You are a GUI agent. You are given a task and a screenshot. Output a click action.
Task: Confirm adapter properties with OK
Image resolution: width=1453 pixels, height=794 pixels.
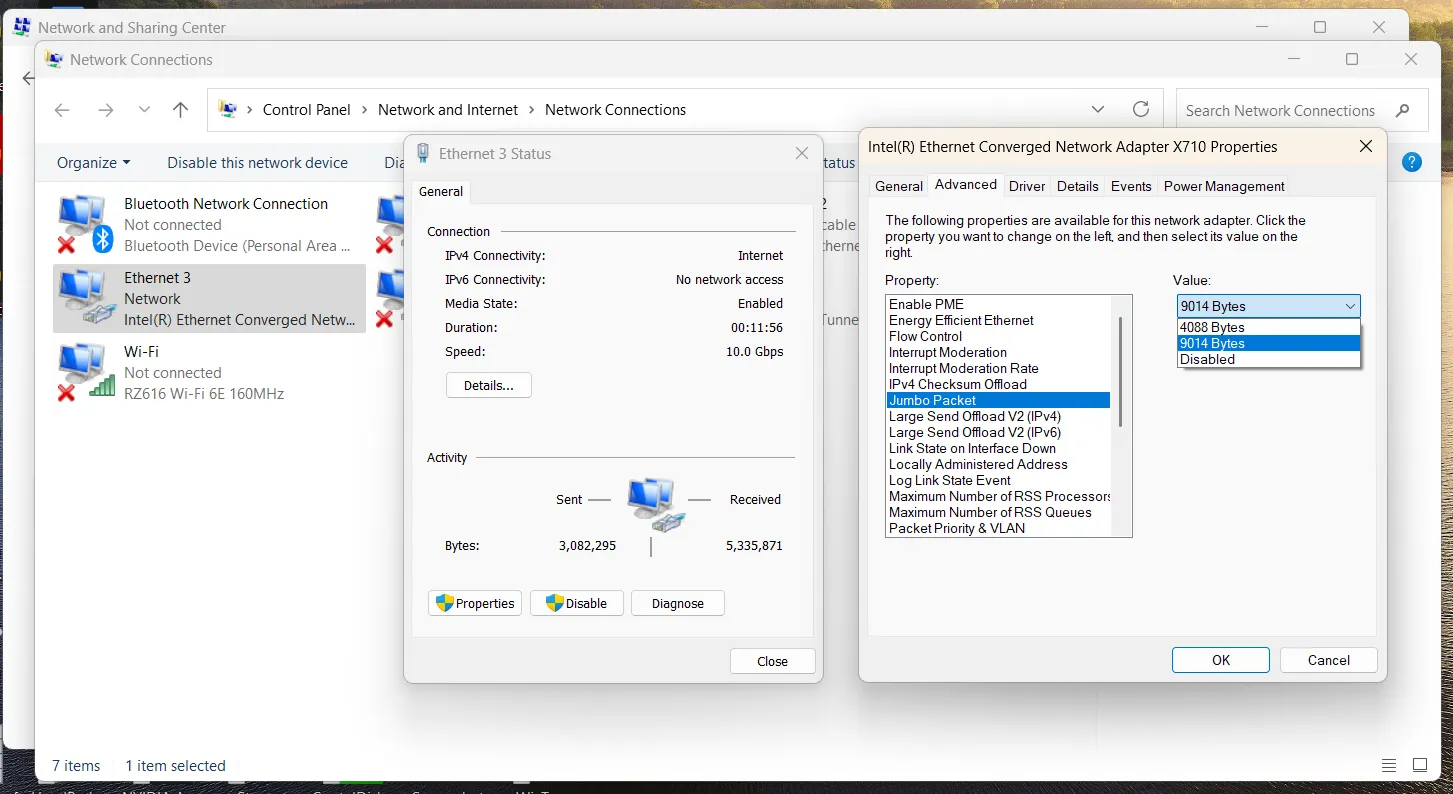(1220, 660)
